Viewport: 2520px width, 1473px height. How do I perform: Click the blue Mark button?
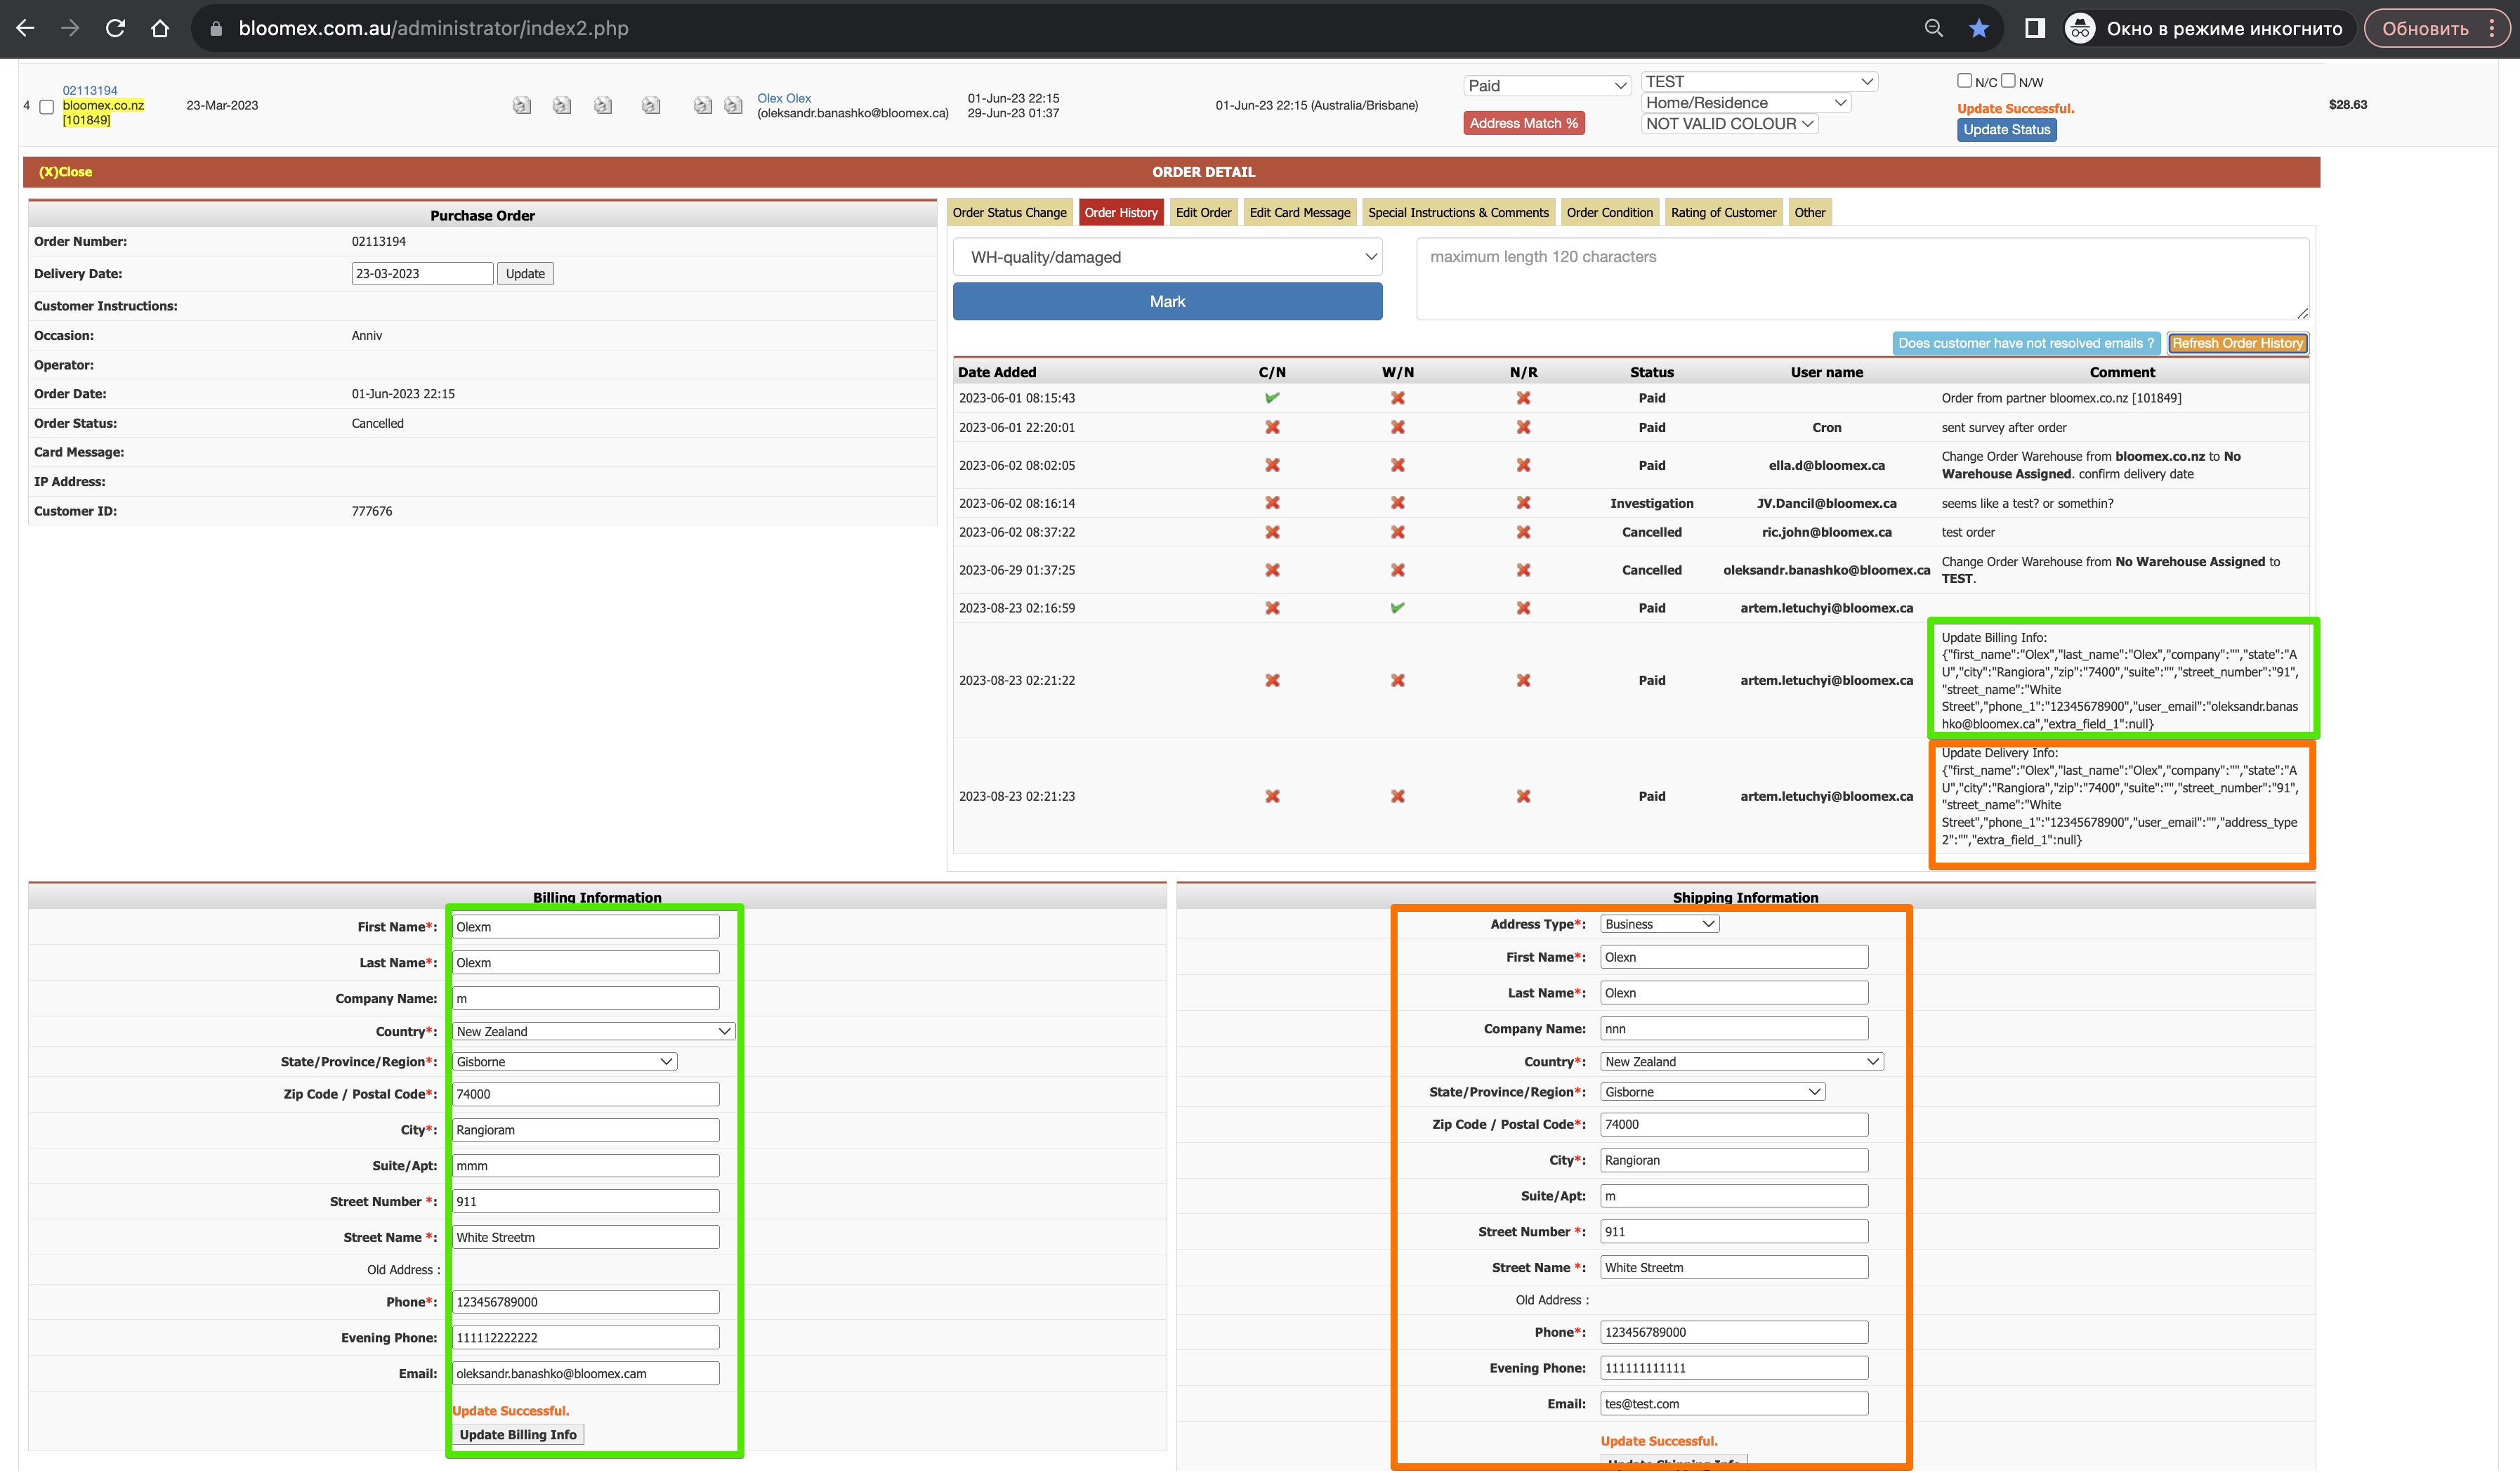pos(1167,301)
